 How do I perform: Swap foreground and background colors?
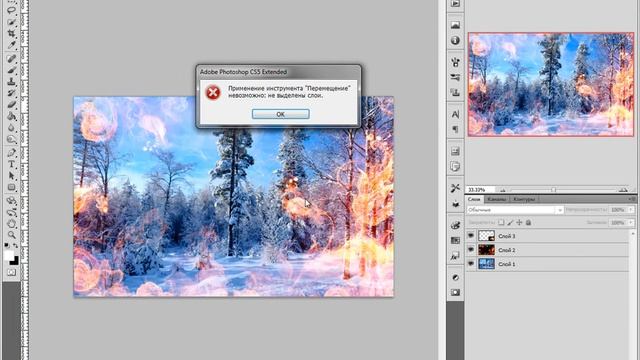16,245
